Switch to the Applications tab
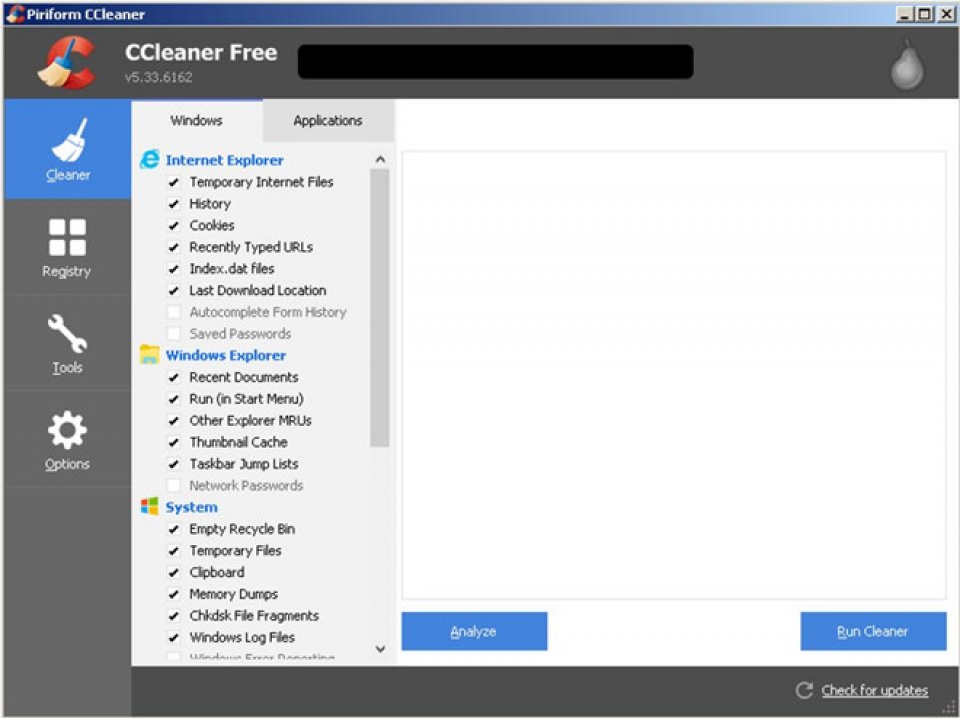Screen dimensions: 960x718 (x=327, y=120)
